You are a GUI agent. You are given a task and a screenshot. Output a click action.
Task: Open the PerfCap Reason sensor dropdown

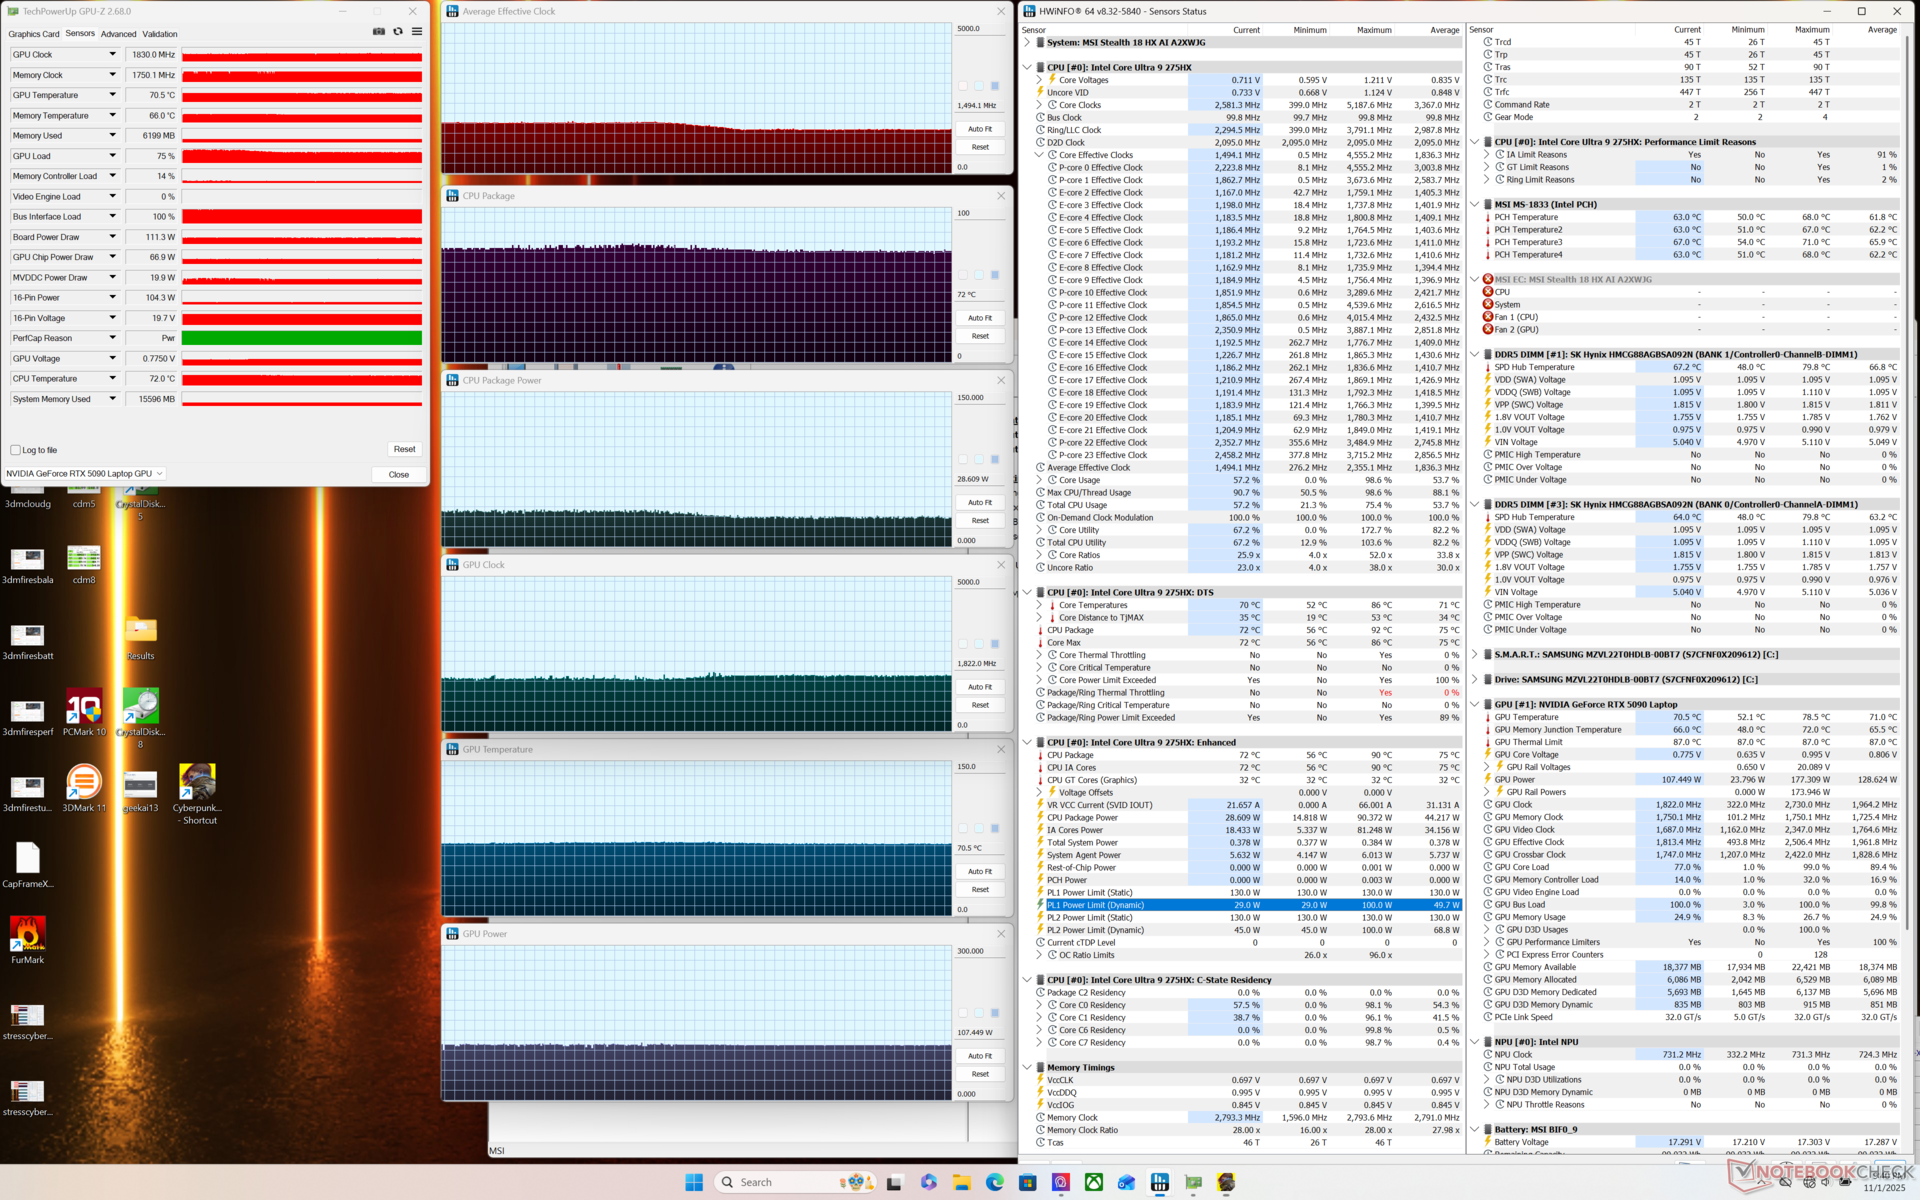click(x=112, y=338)
